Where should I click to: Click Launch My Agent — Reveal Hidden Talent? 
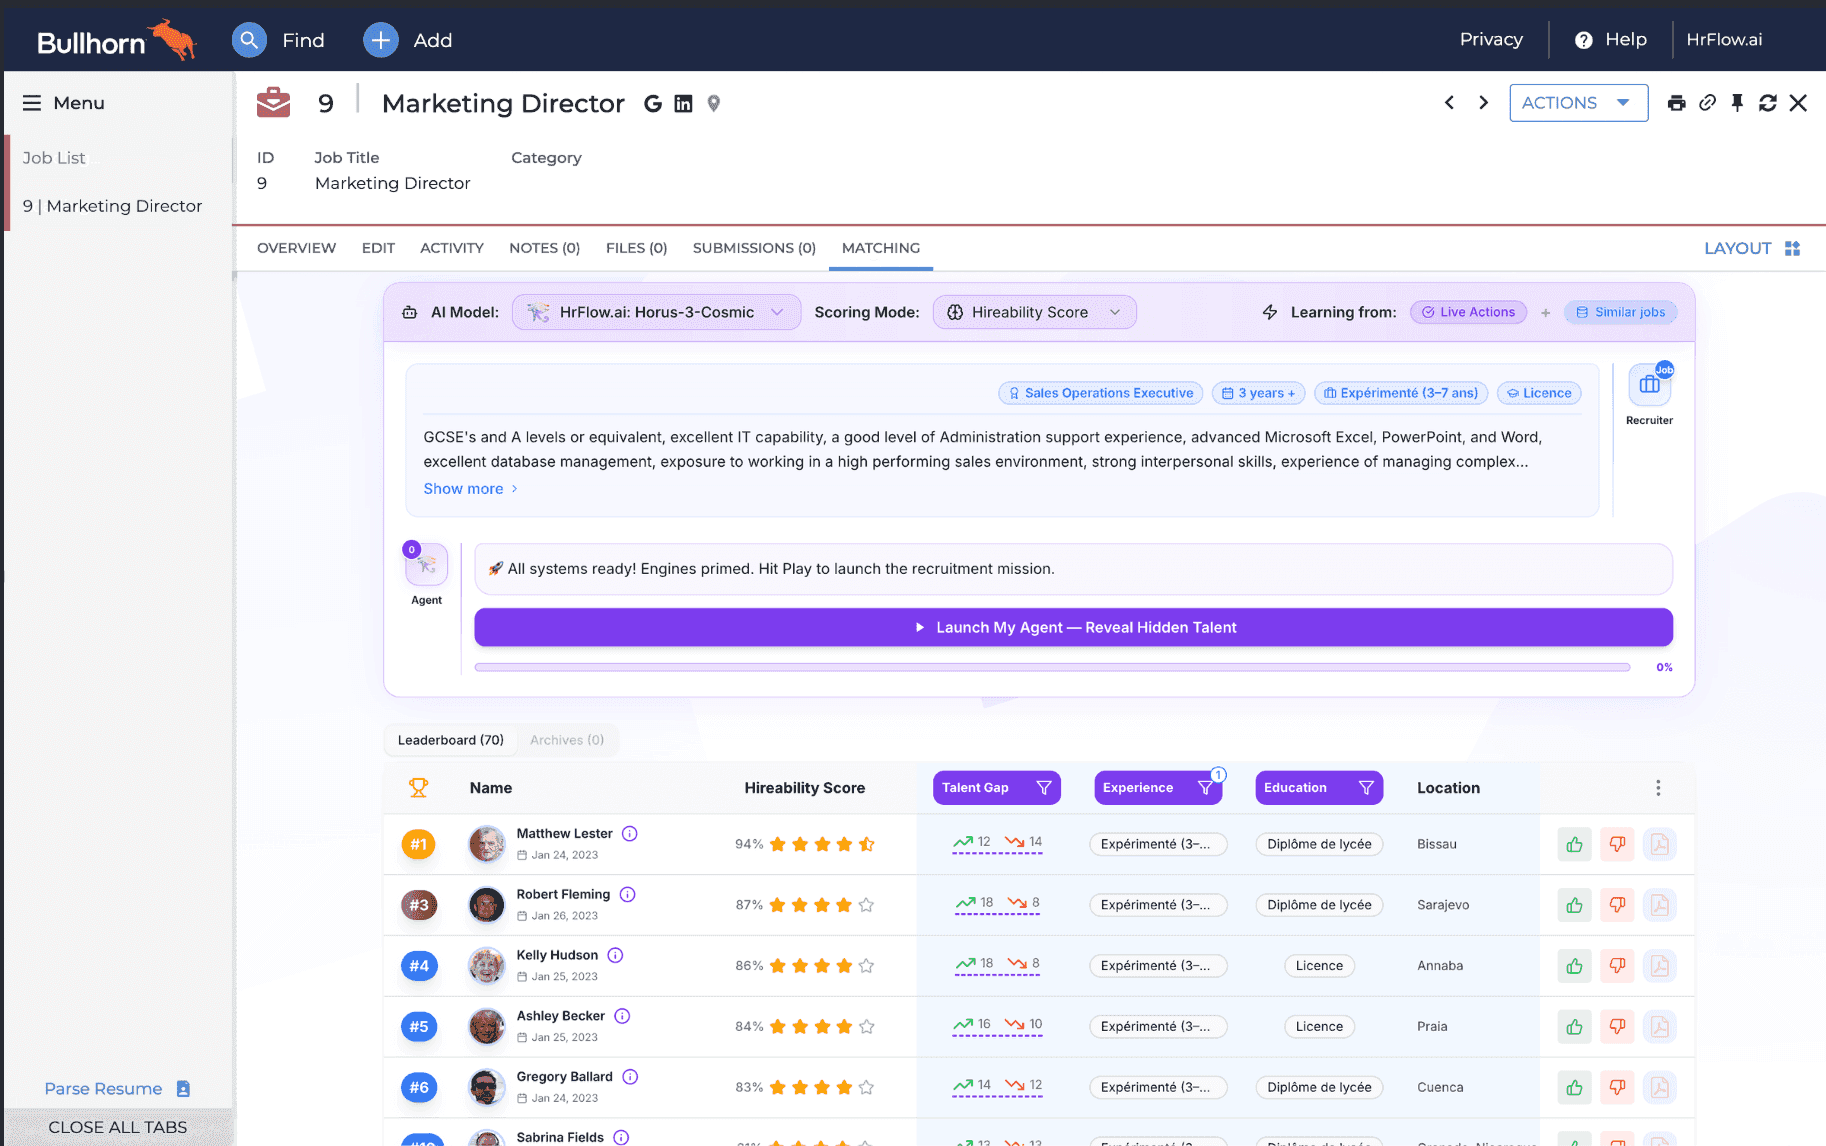point(1073,627)
